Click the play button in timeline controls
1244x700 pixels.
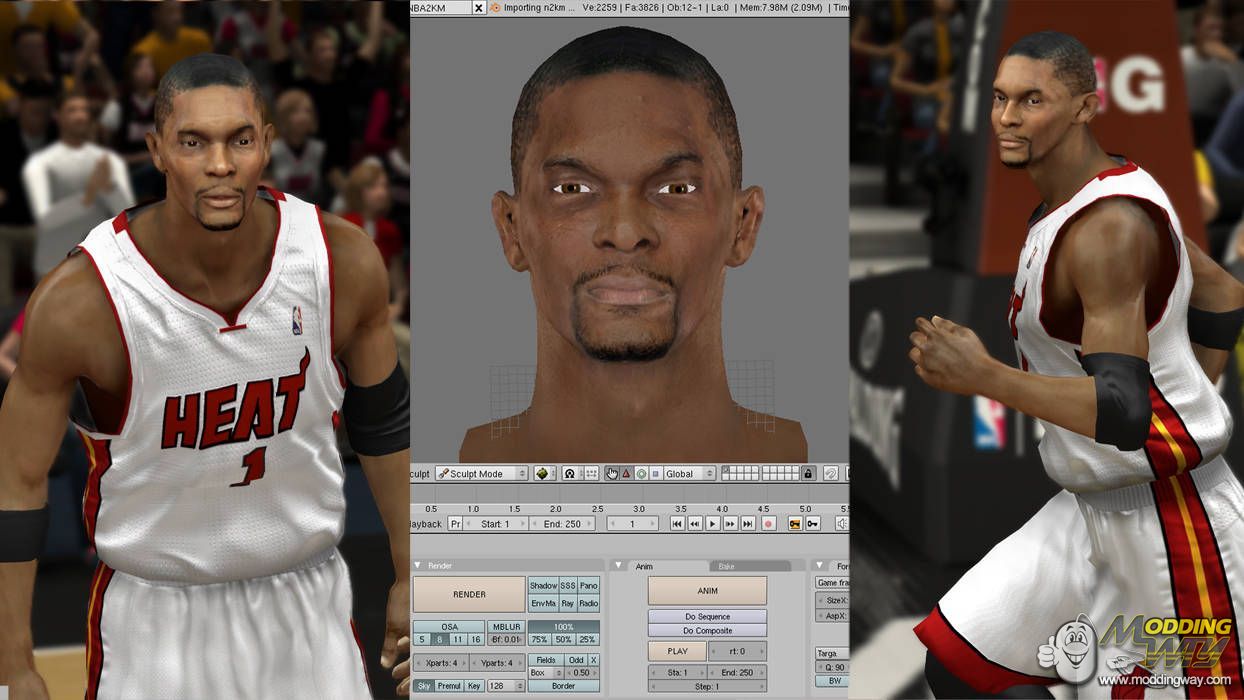(x=712, y=523)
